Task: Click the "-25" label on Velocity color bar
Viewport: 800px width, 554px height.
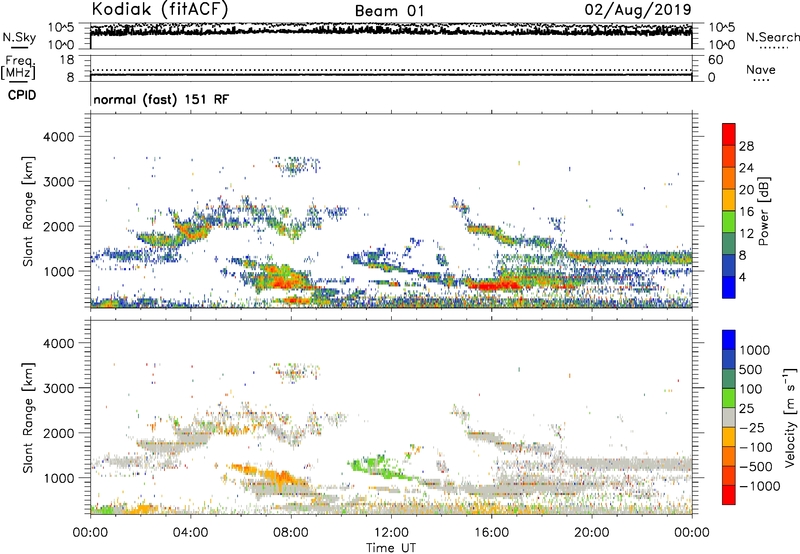Action: [752, 428]
